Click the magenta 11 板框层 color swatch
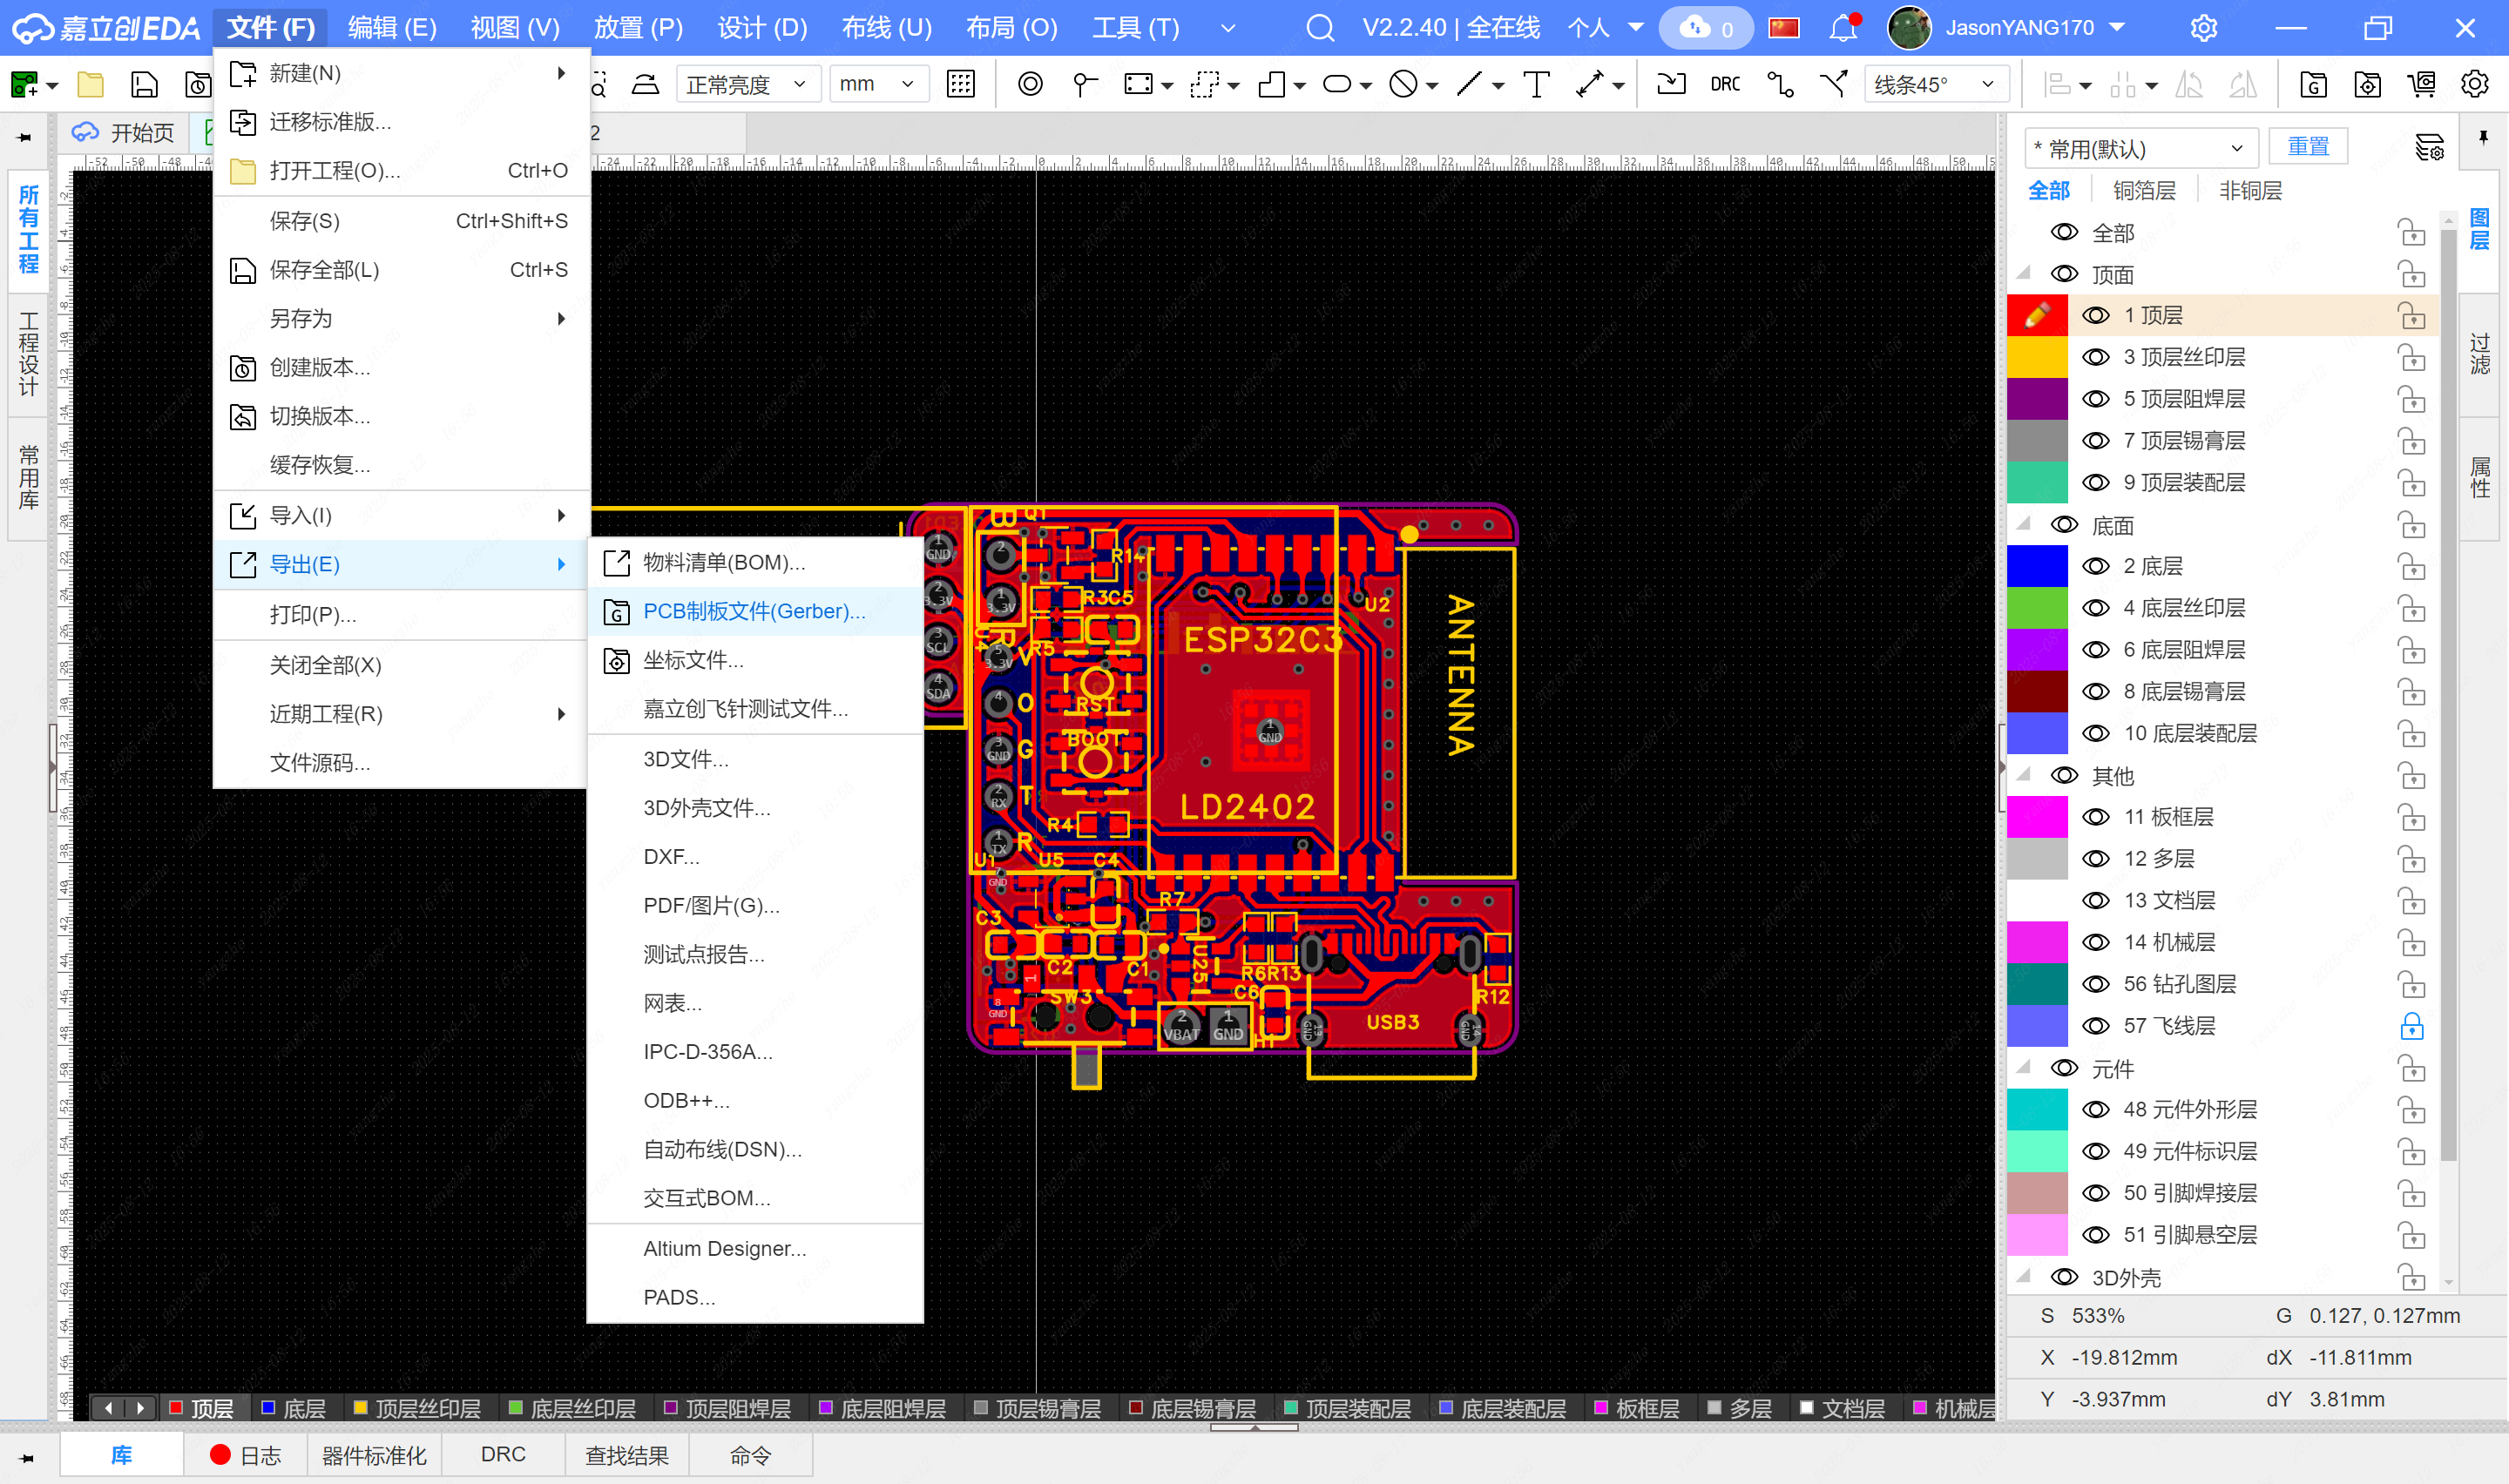 [x=2037, y=818]
